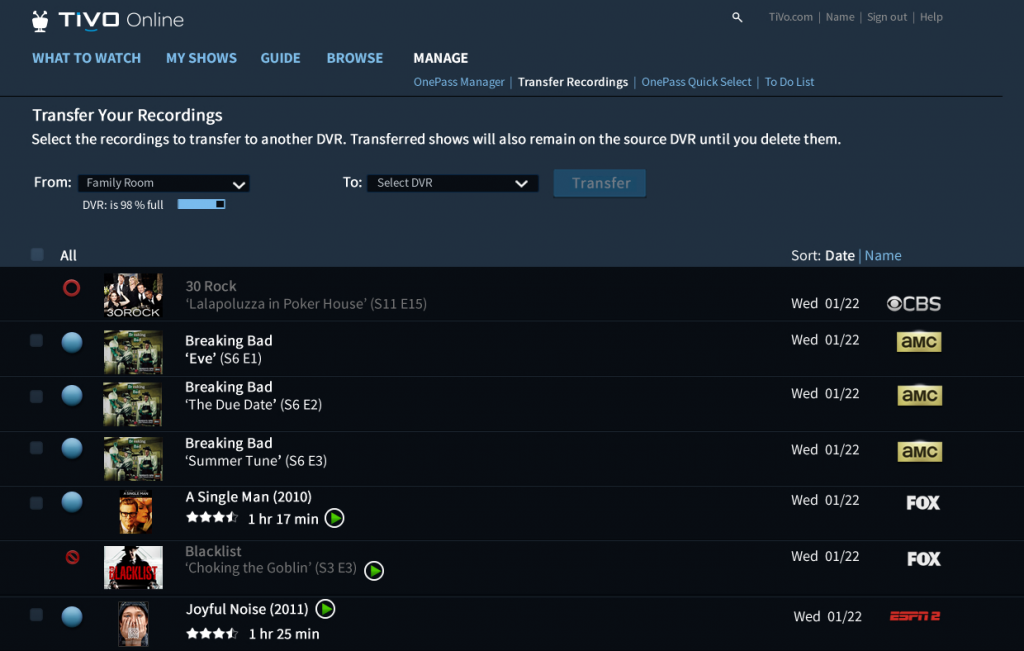Sort recordings by Name

coord(883,256)
